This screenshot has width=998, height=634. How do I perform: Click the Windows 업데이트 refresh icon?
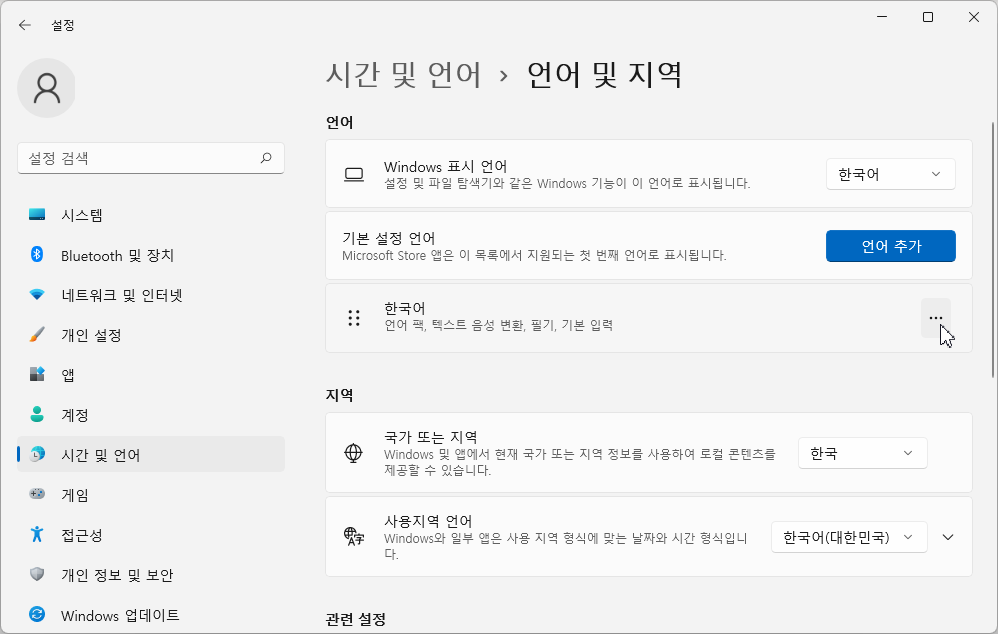point(37,614)
